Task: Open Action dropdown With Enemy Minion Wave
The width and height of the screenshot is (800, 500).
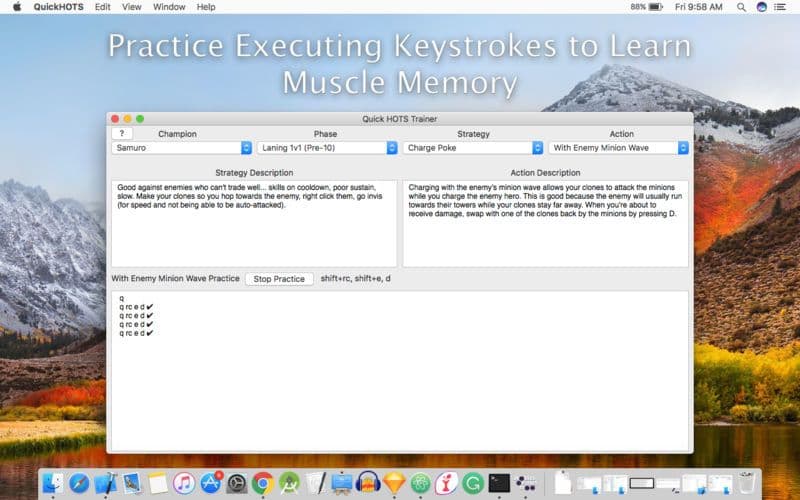Action: coord(619,148)
